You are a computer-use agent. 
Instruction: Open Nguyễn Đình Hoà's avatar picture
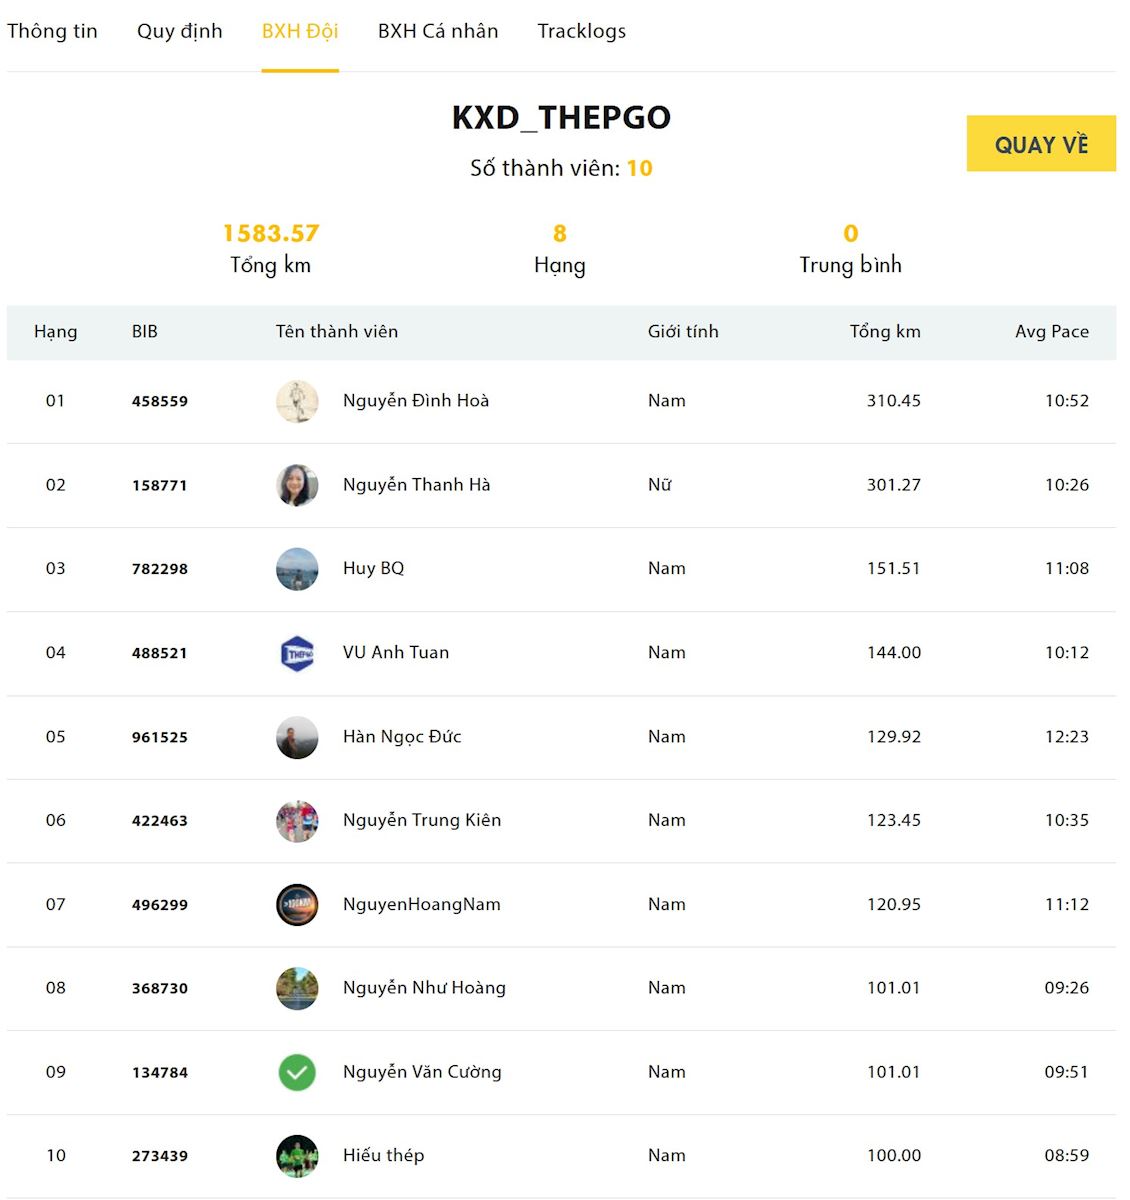[297, 401]
